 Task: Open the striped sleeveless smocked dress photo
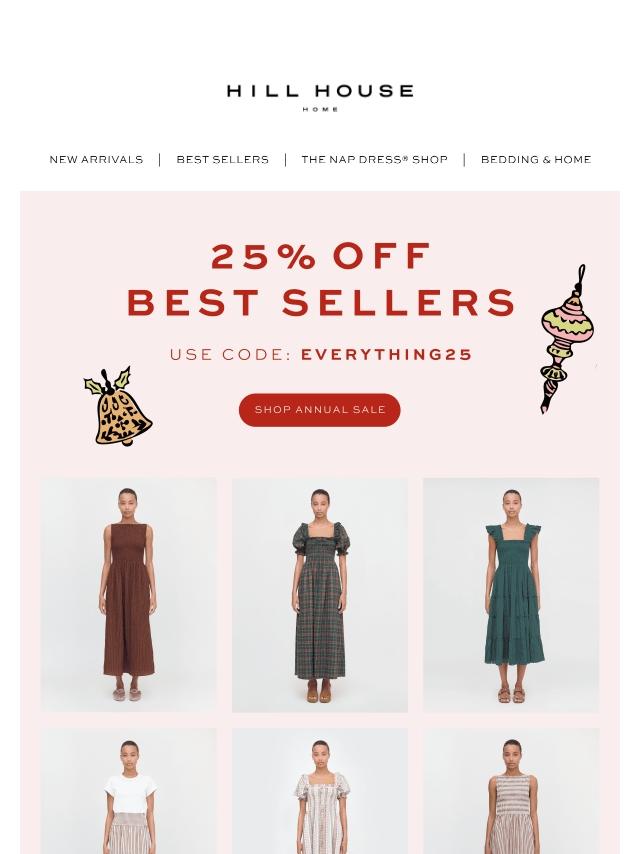pyautogui.click(x=511, y=791)
